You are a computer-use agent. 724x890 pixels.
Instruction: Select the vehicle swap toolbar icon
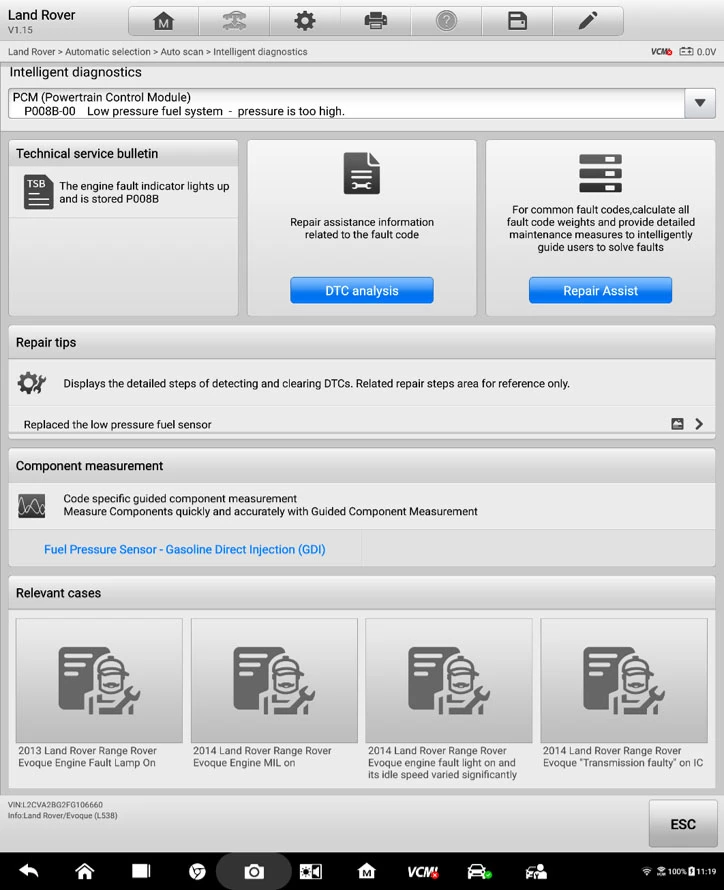[x=234, y=22]
